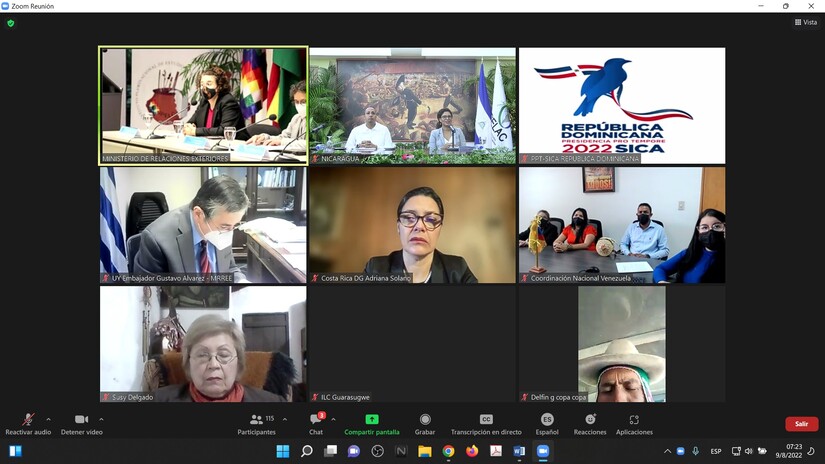Select the Nicaragua participant video tile
825x464 pixels.
[x=412, y=106]
